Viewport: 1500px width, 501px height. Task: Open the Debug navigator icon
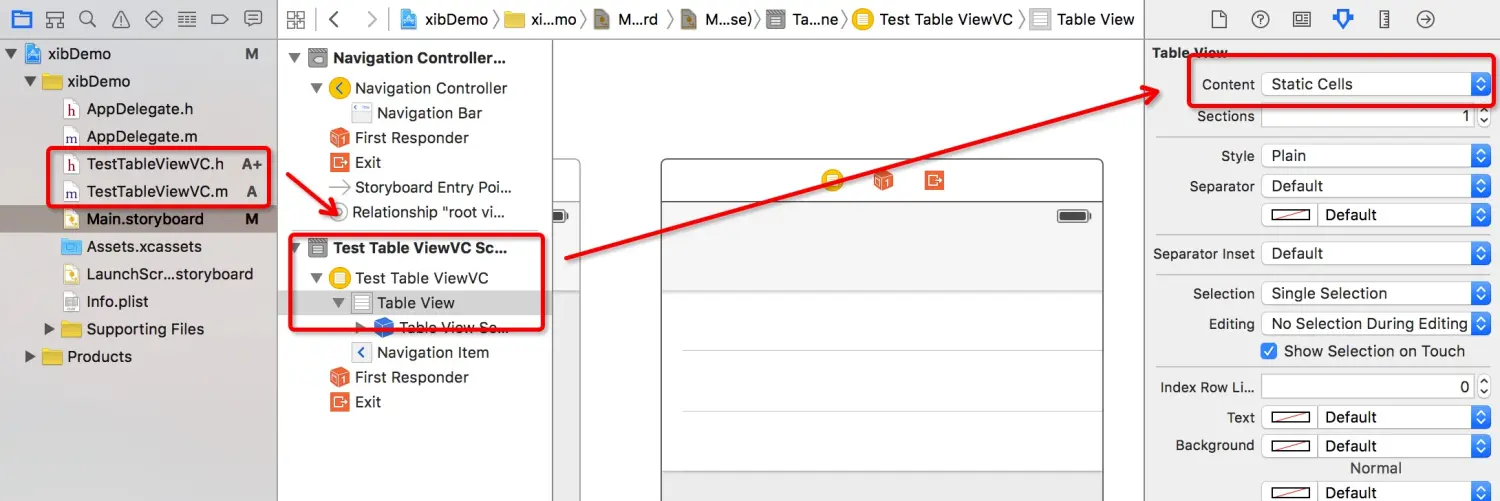[187, 19]
